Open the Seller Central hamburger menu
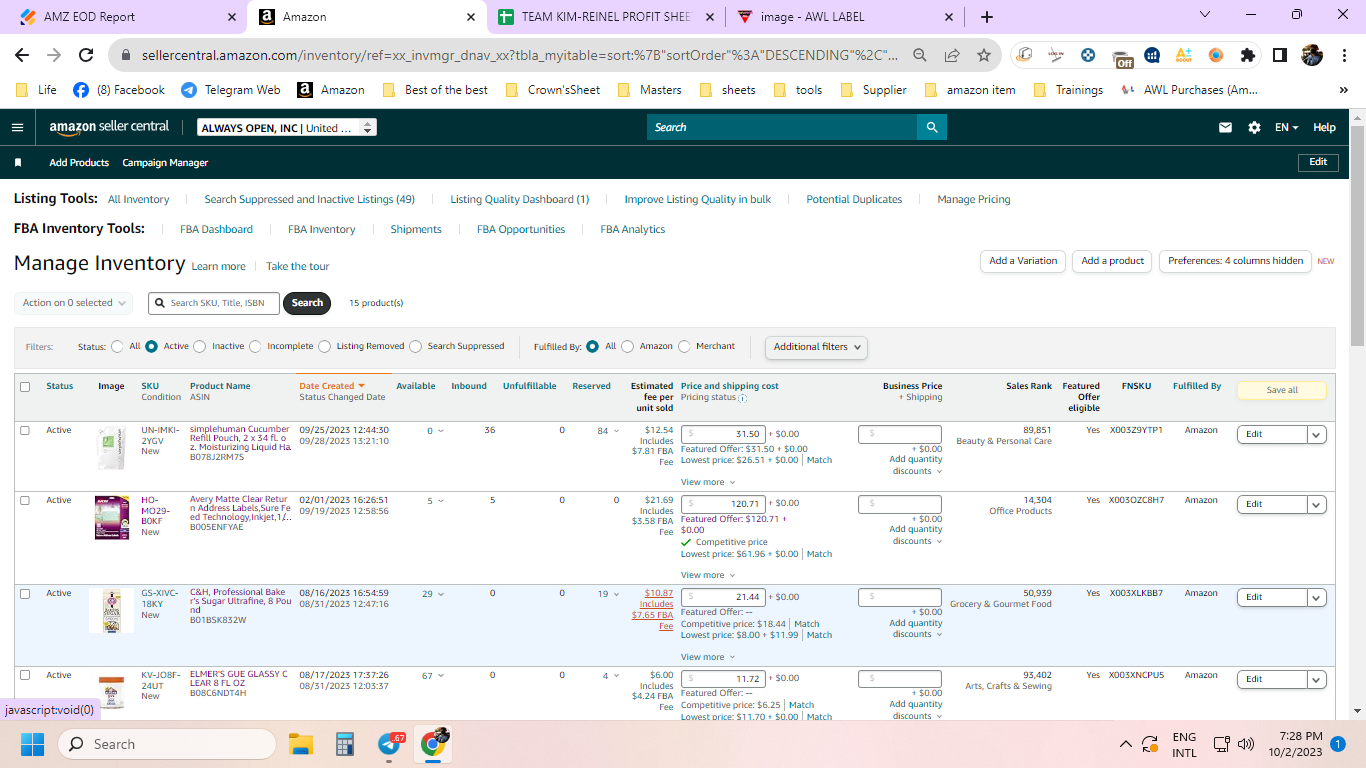This screenshot has height=768, width=1366. pos(17,128)
